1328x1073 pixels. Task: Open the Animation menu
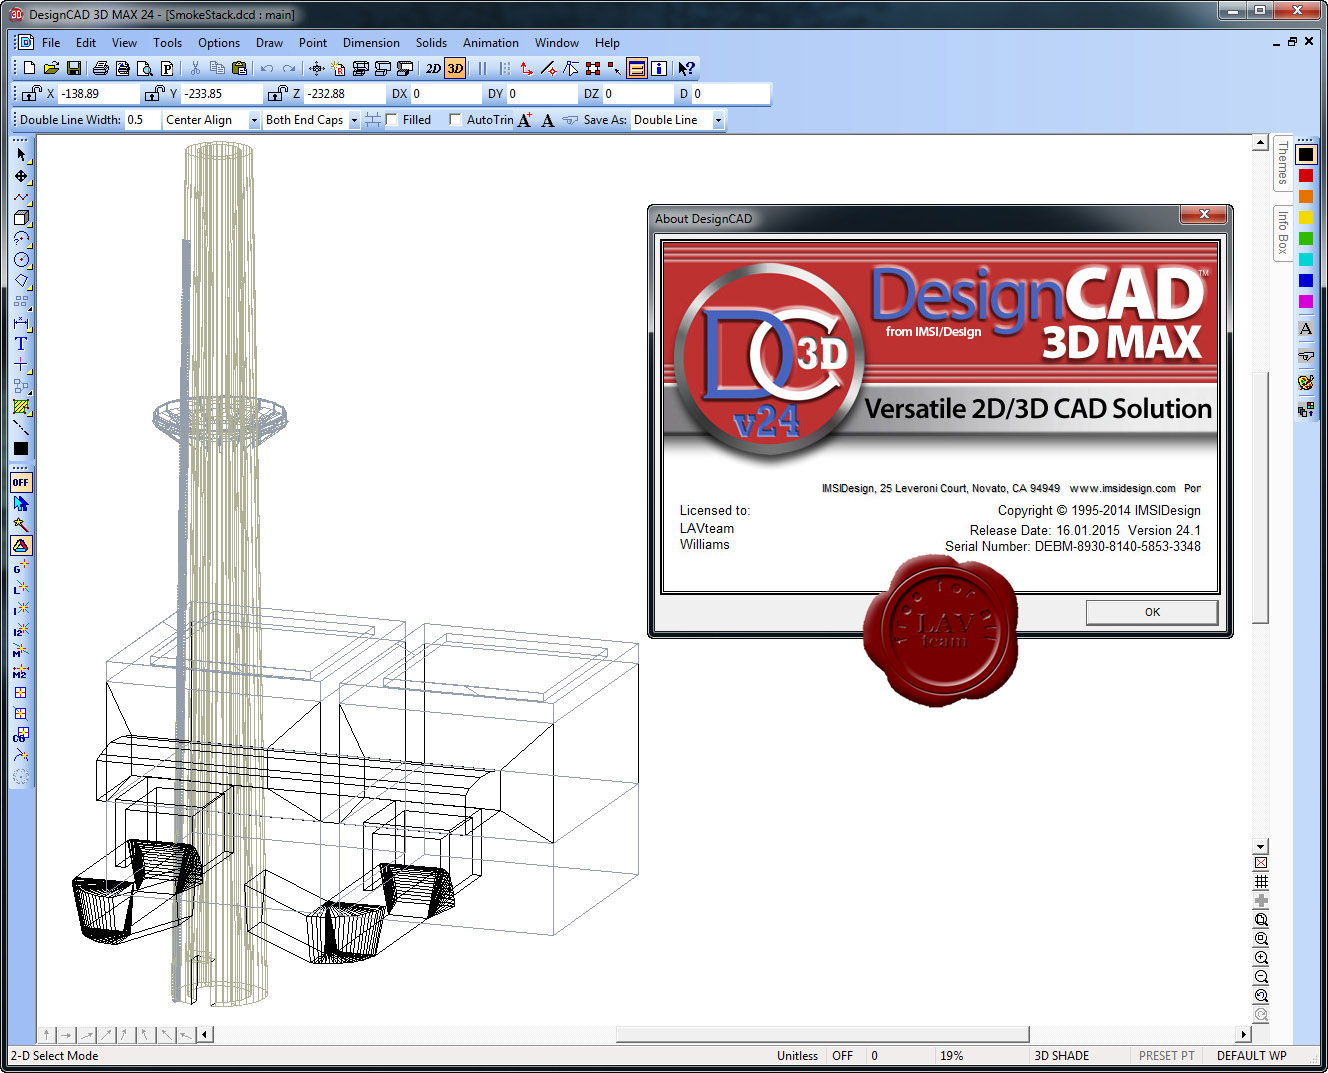coord(490,42)
